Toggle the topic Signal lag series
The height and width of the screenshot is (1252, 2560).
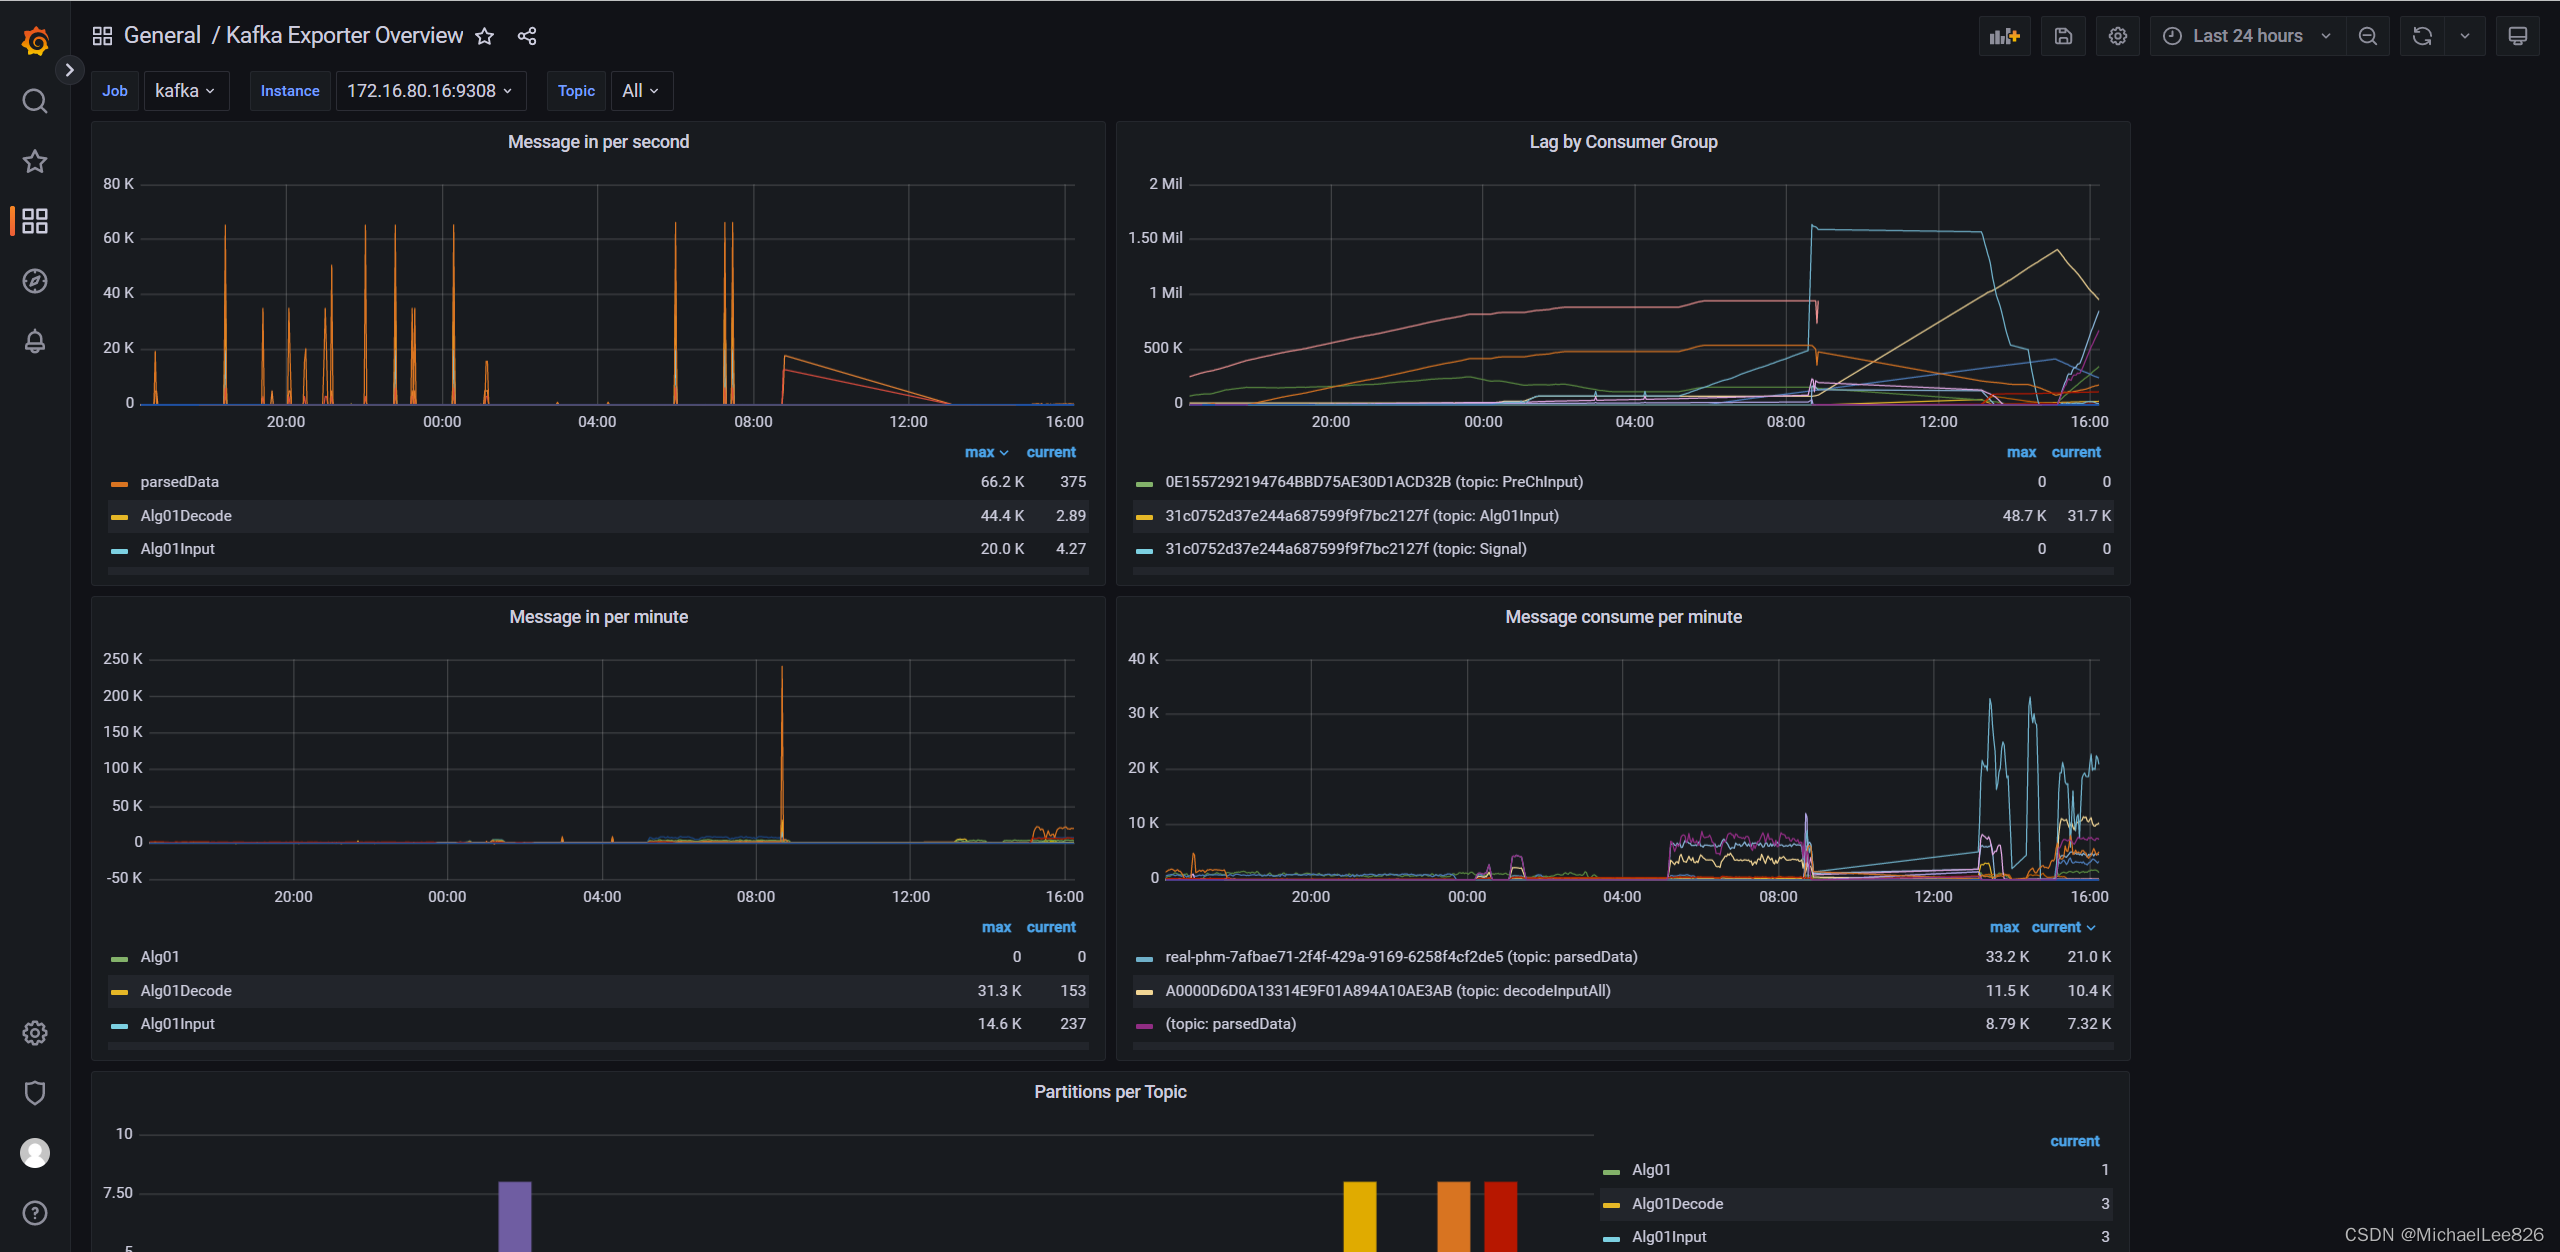click(x=1346, y=549)
